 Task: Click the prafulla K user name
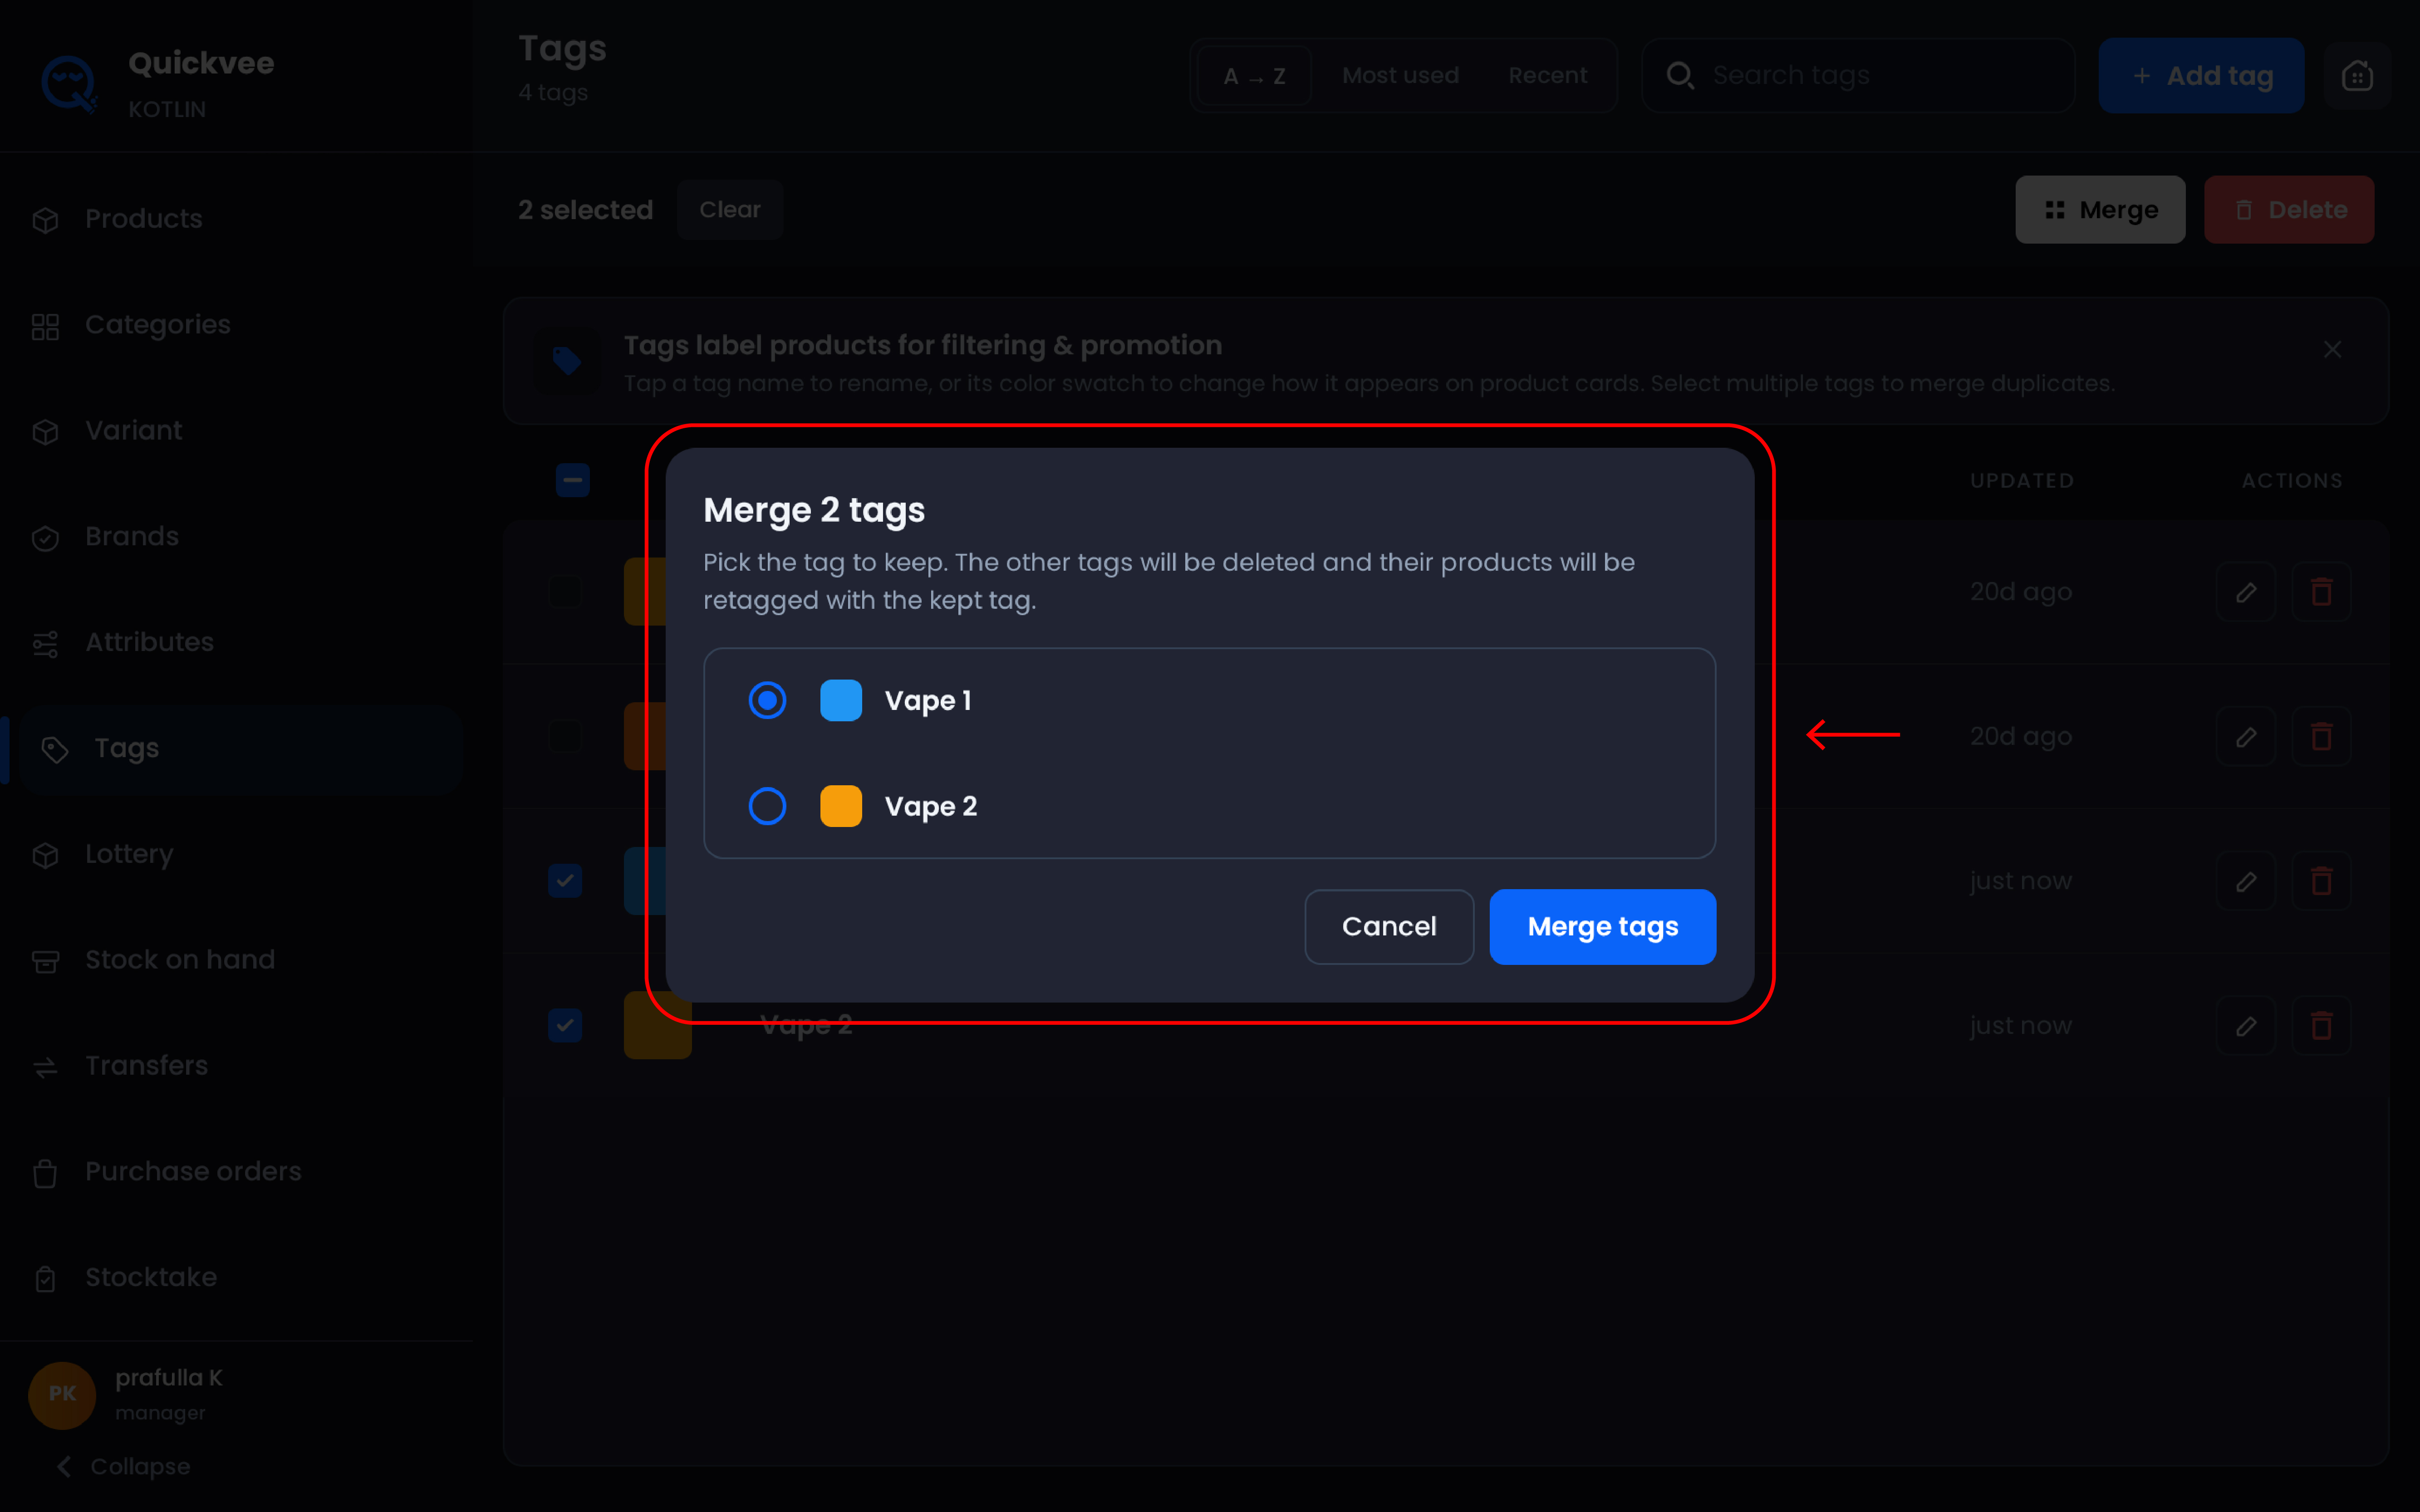click(x=168, y=1378)
